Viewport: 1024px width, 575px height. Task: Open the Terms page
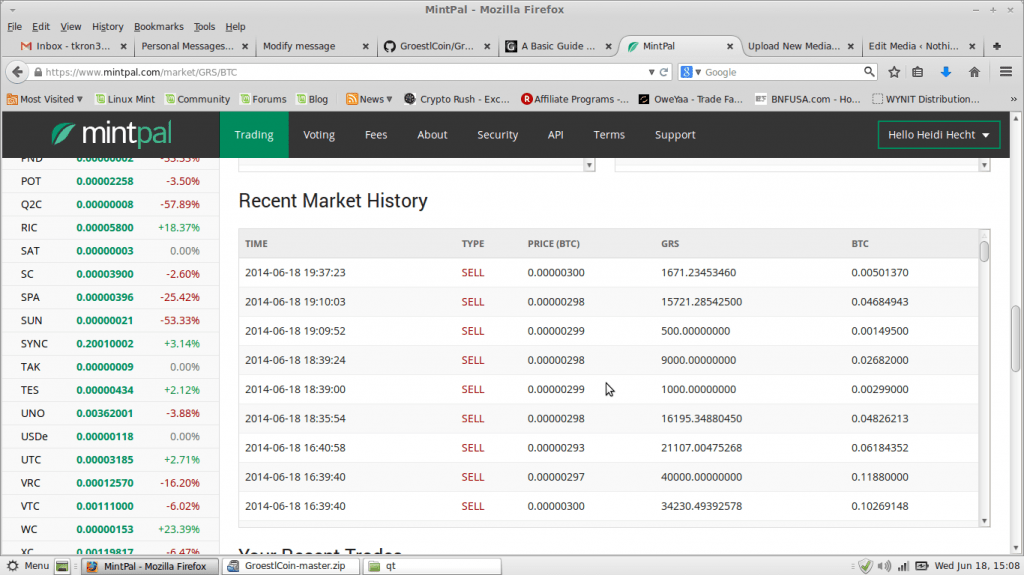pyautogui.click(x=609, y=135)
